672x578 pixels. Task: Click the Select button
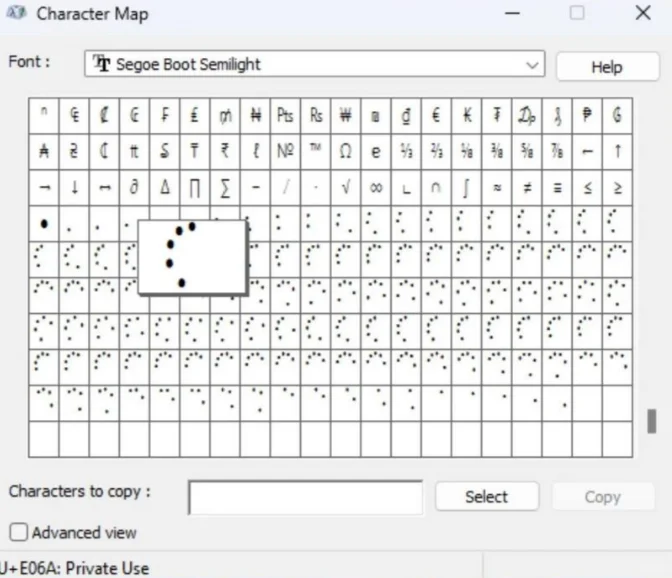point(487,497)
